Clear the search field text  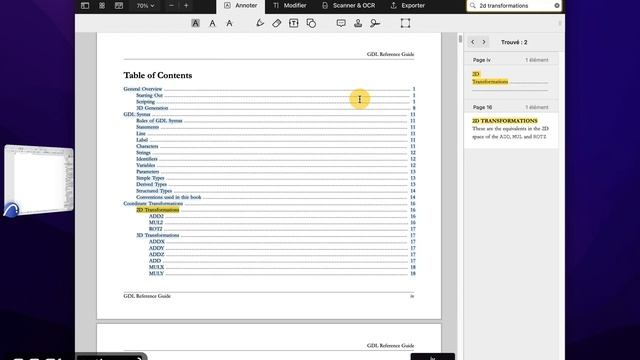pos(557,6)
